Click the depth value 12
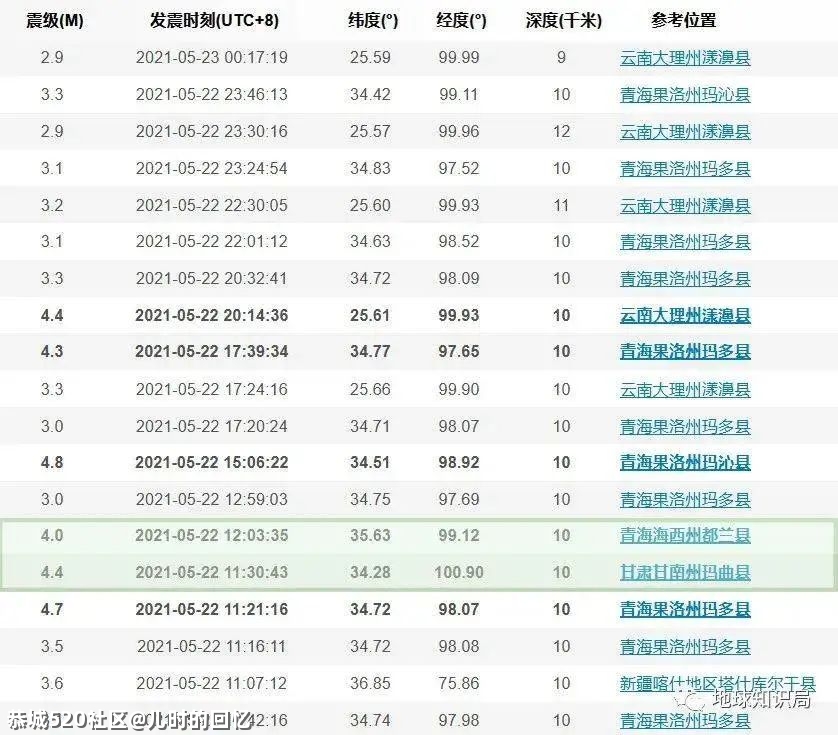This screenshot has height=735, width=838. [561, 131]
